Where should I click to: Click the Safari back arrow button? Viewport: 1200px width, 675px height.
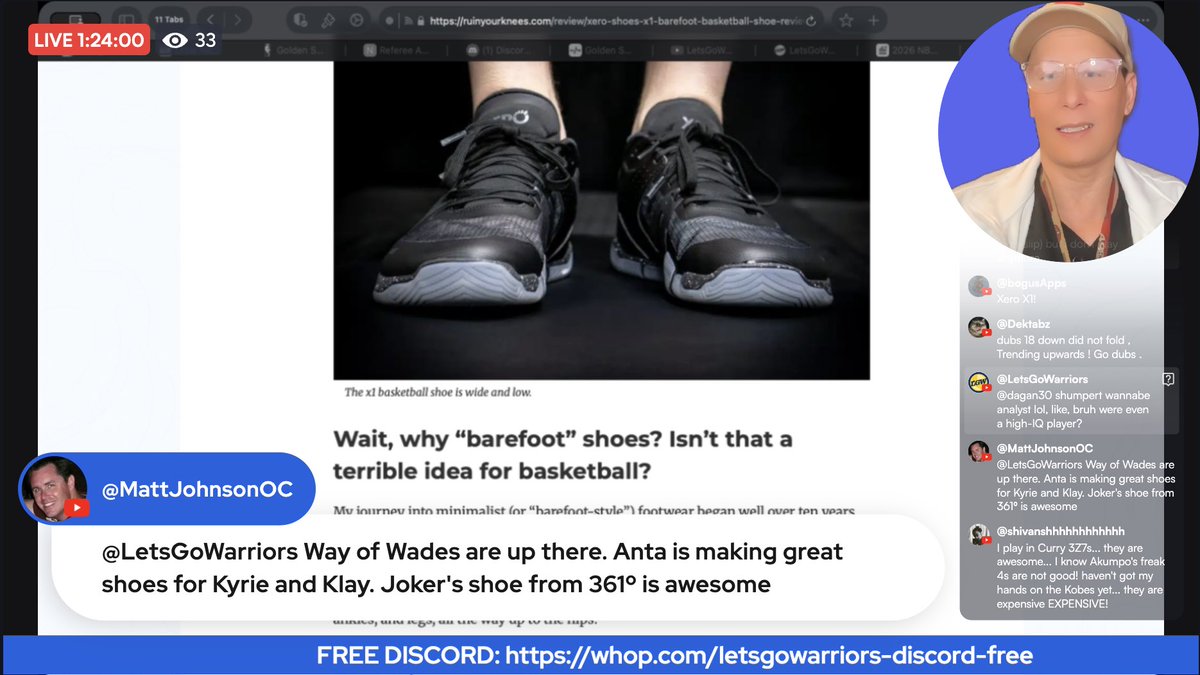pyautogui.click(x=211, y=20)
